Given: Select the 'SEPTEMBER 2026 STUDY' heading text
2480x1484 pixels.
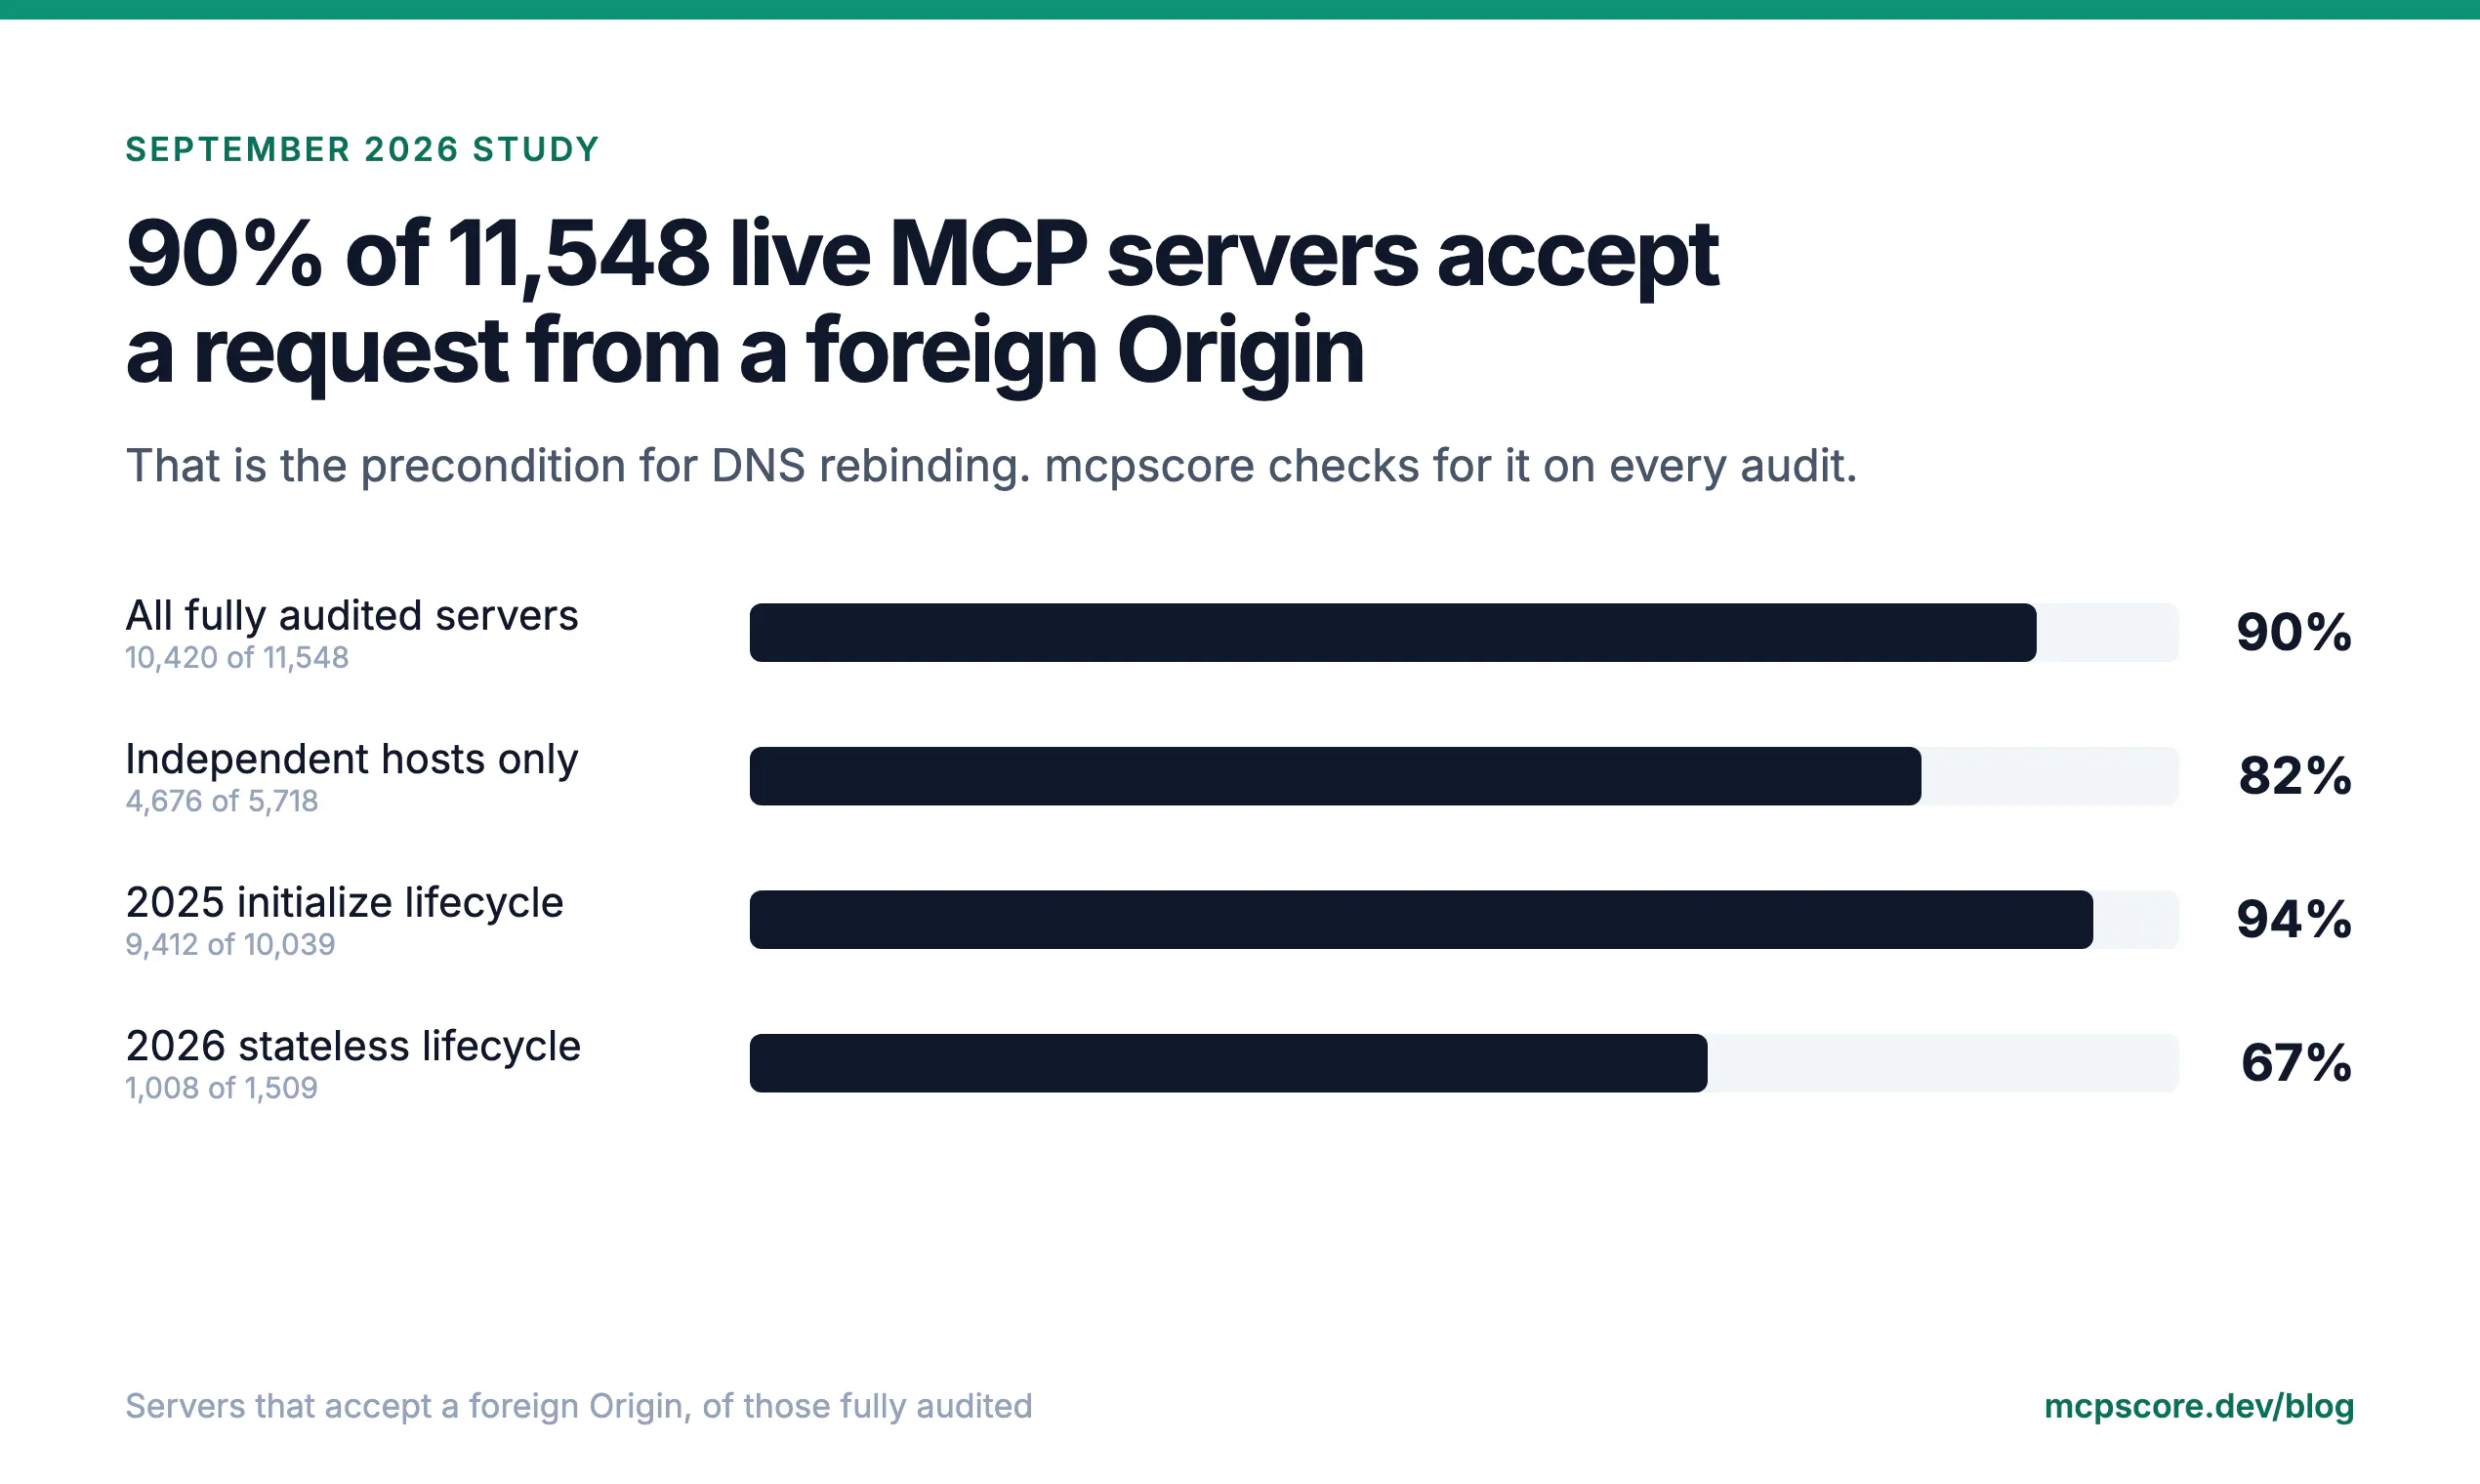Looking at the screenshot, I should pyautogui.click(x=362, y=149).
